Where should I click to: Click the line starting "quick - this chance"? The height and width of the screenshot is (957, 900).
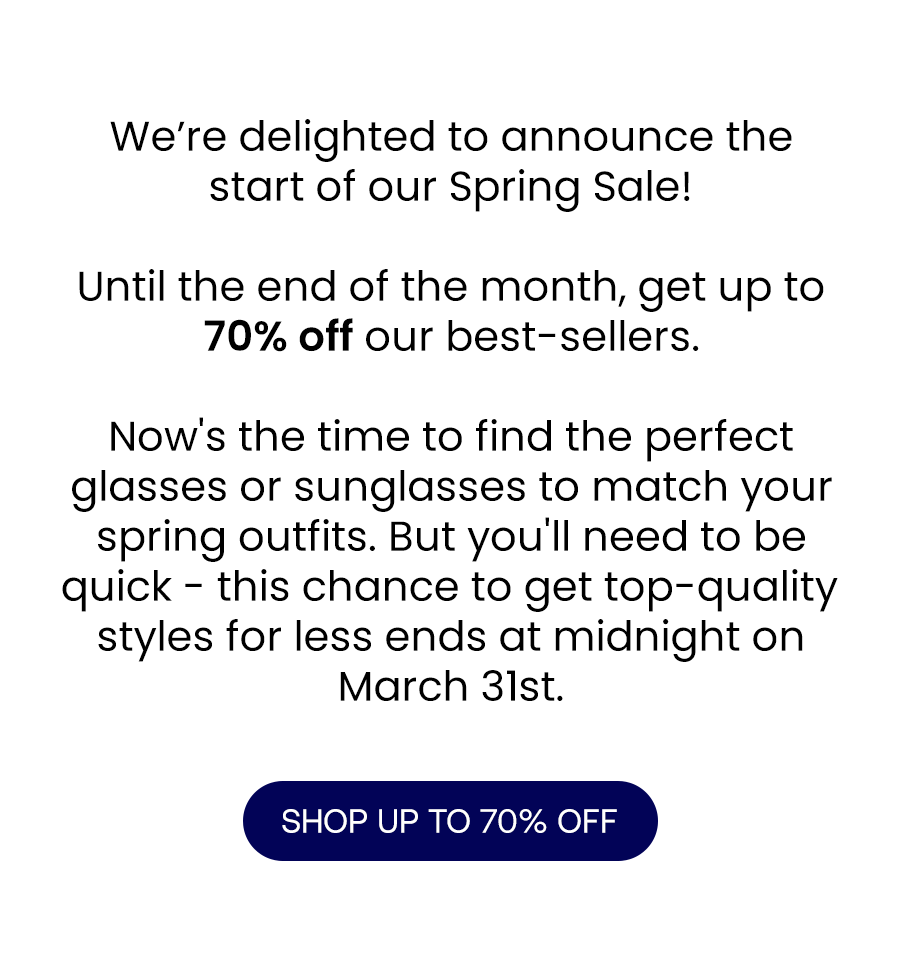point(450,587)
